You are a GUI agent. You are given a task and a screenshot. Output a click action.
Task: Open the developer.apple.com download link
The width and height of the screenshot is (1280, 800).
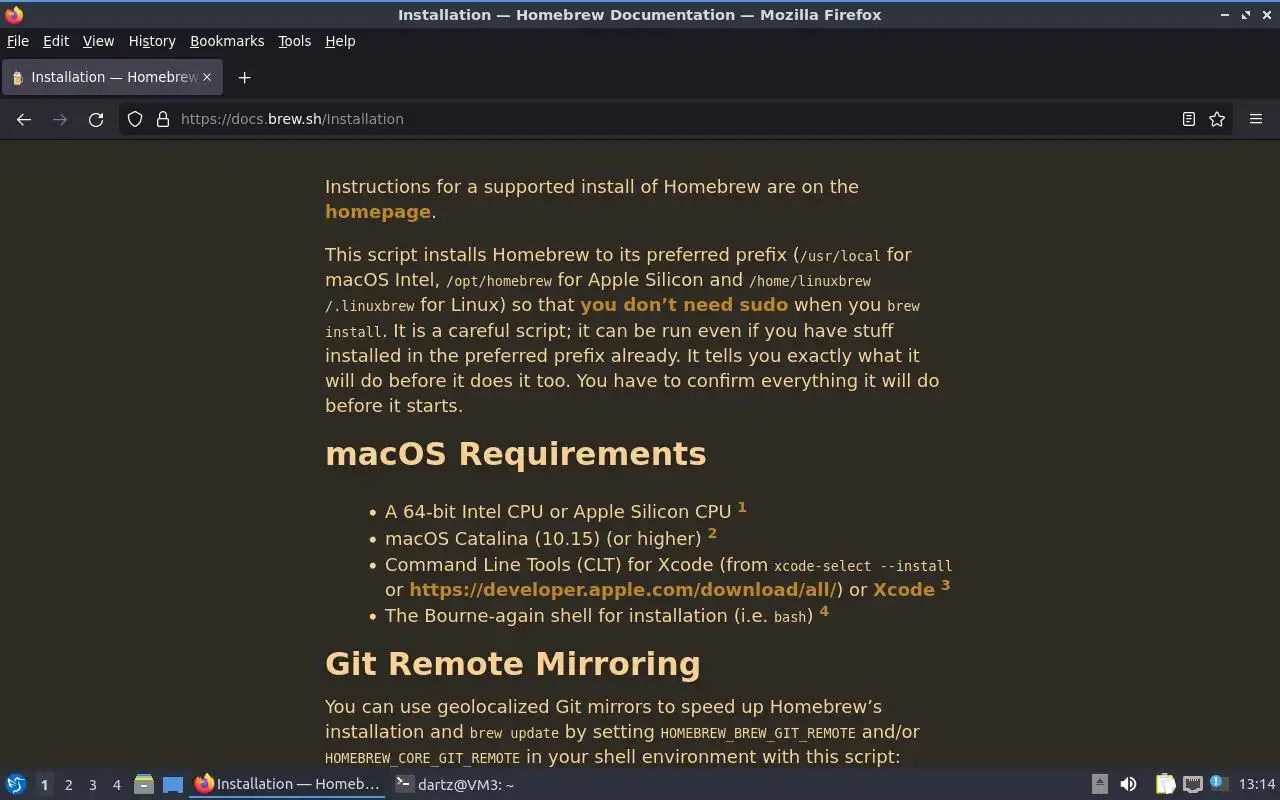tap(623, 590)
